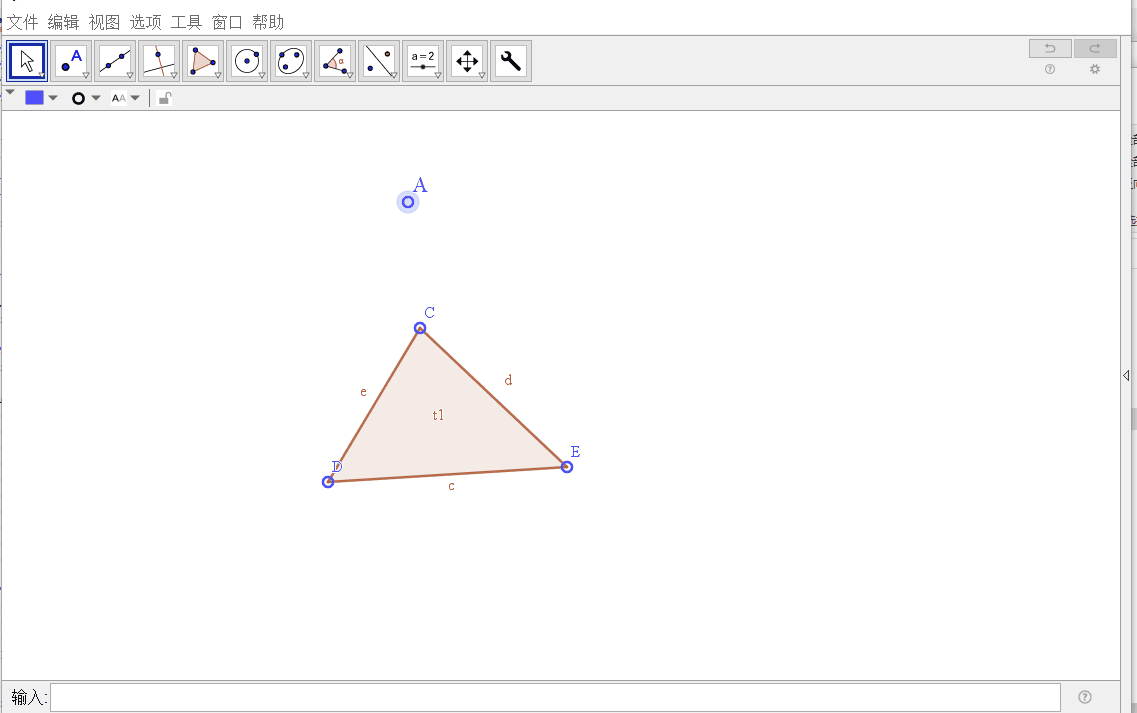Expand the label text size dropdown

[125, 98]
